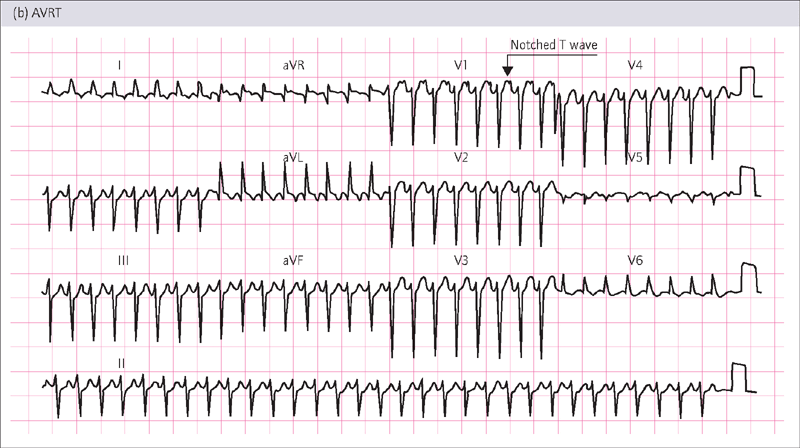Click the V4 lead label
This screenshot has width=800, height=448.
coord(635,65)
